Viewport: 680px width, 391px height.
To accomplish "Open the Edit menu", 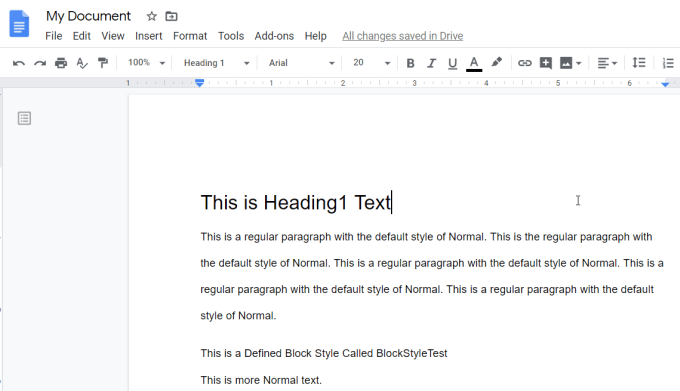I will 82,36.
